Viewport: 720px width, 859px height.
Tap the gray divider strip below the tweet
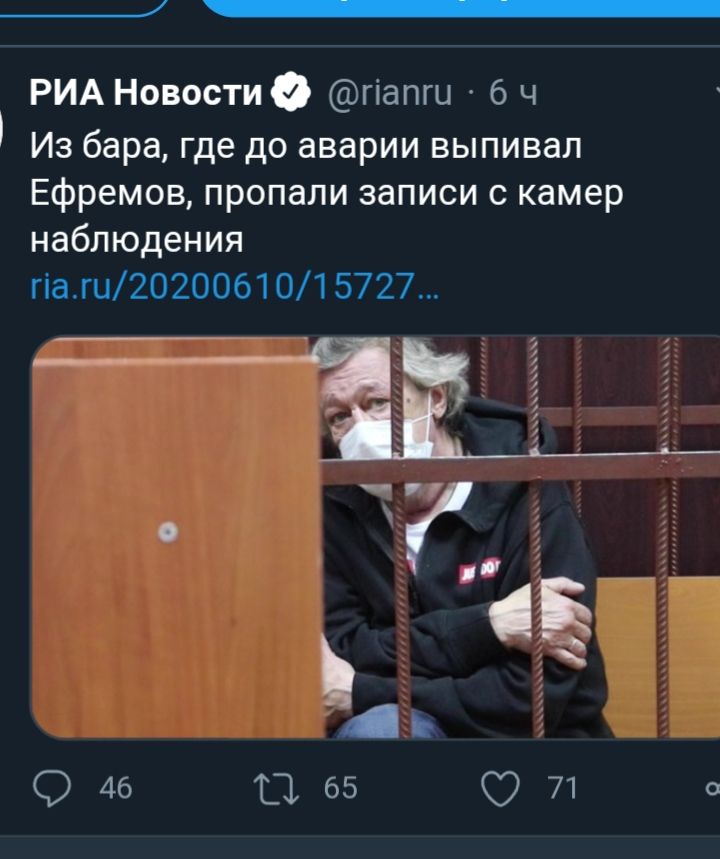(360, 847)
